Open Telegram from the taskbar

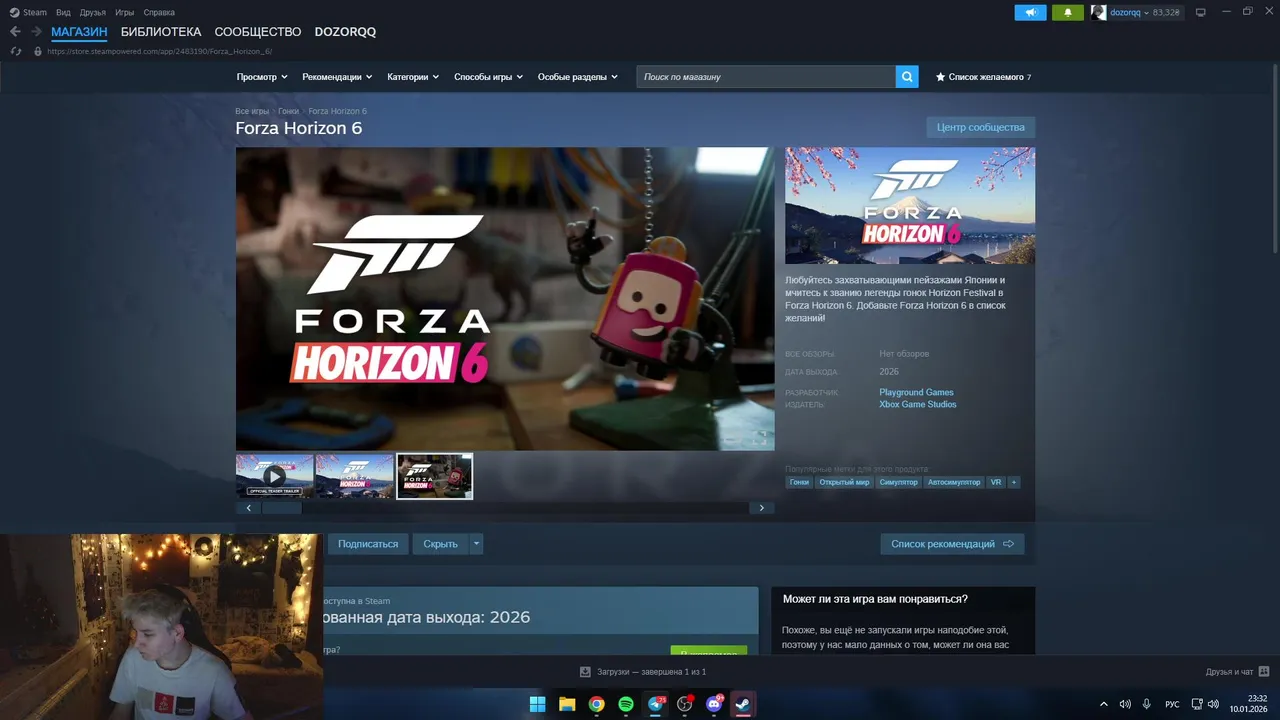(x=656, y=704)
